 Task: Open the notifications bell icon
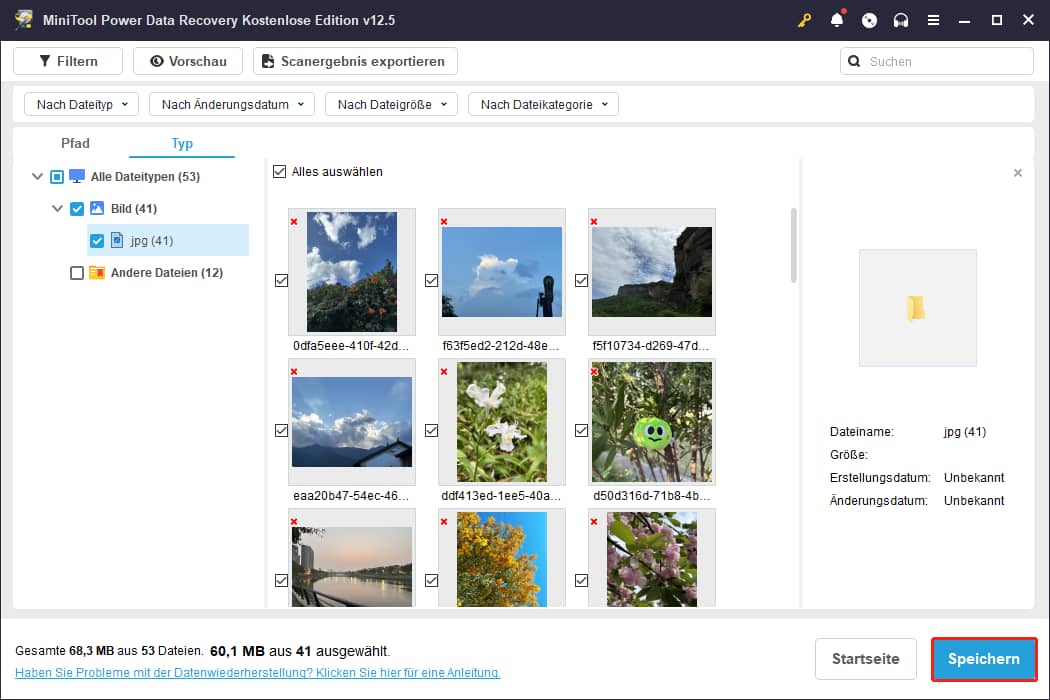837,20
